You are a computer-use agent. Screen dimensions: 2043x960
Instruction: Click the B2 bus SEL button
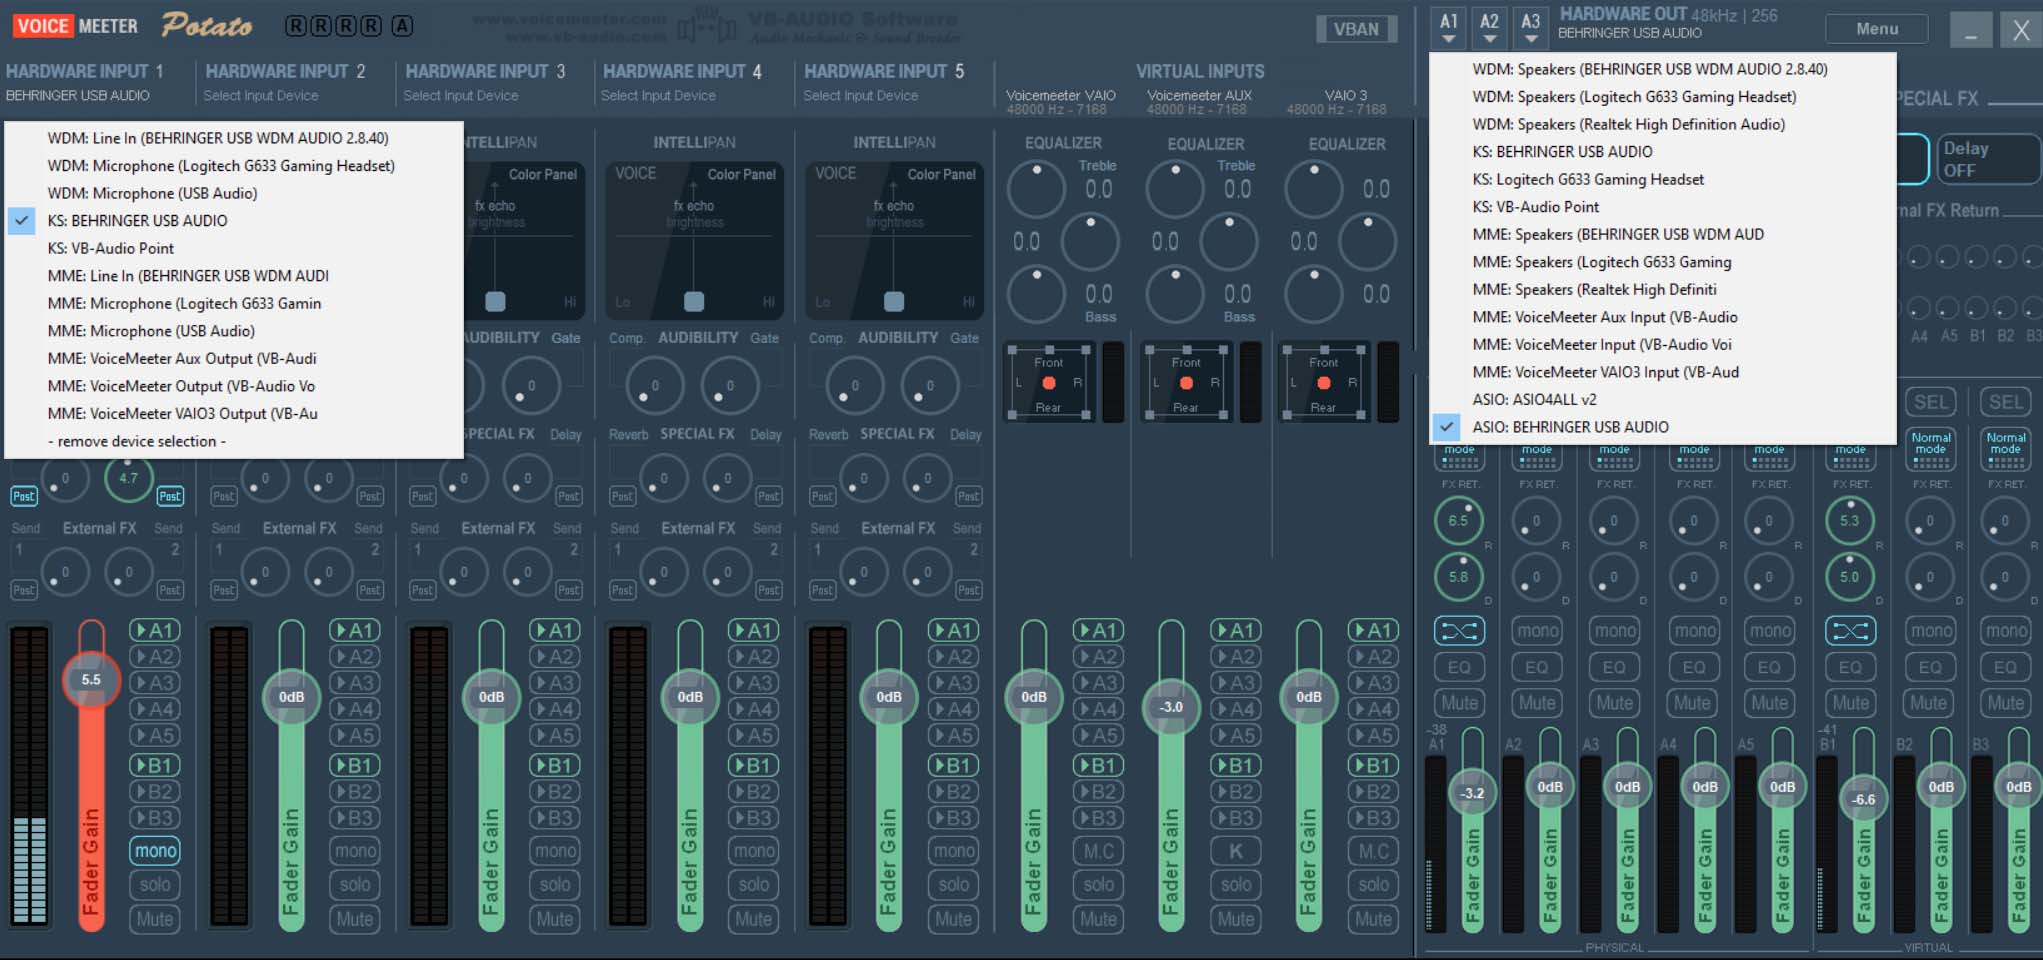coord(1930,402)
